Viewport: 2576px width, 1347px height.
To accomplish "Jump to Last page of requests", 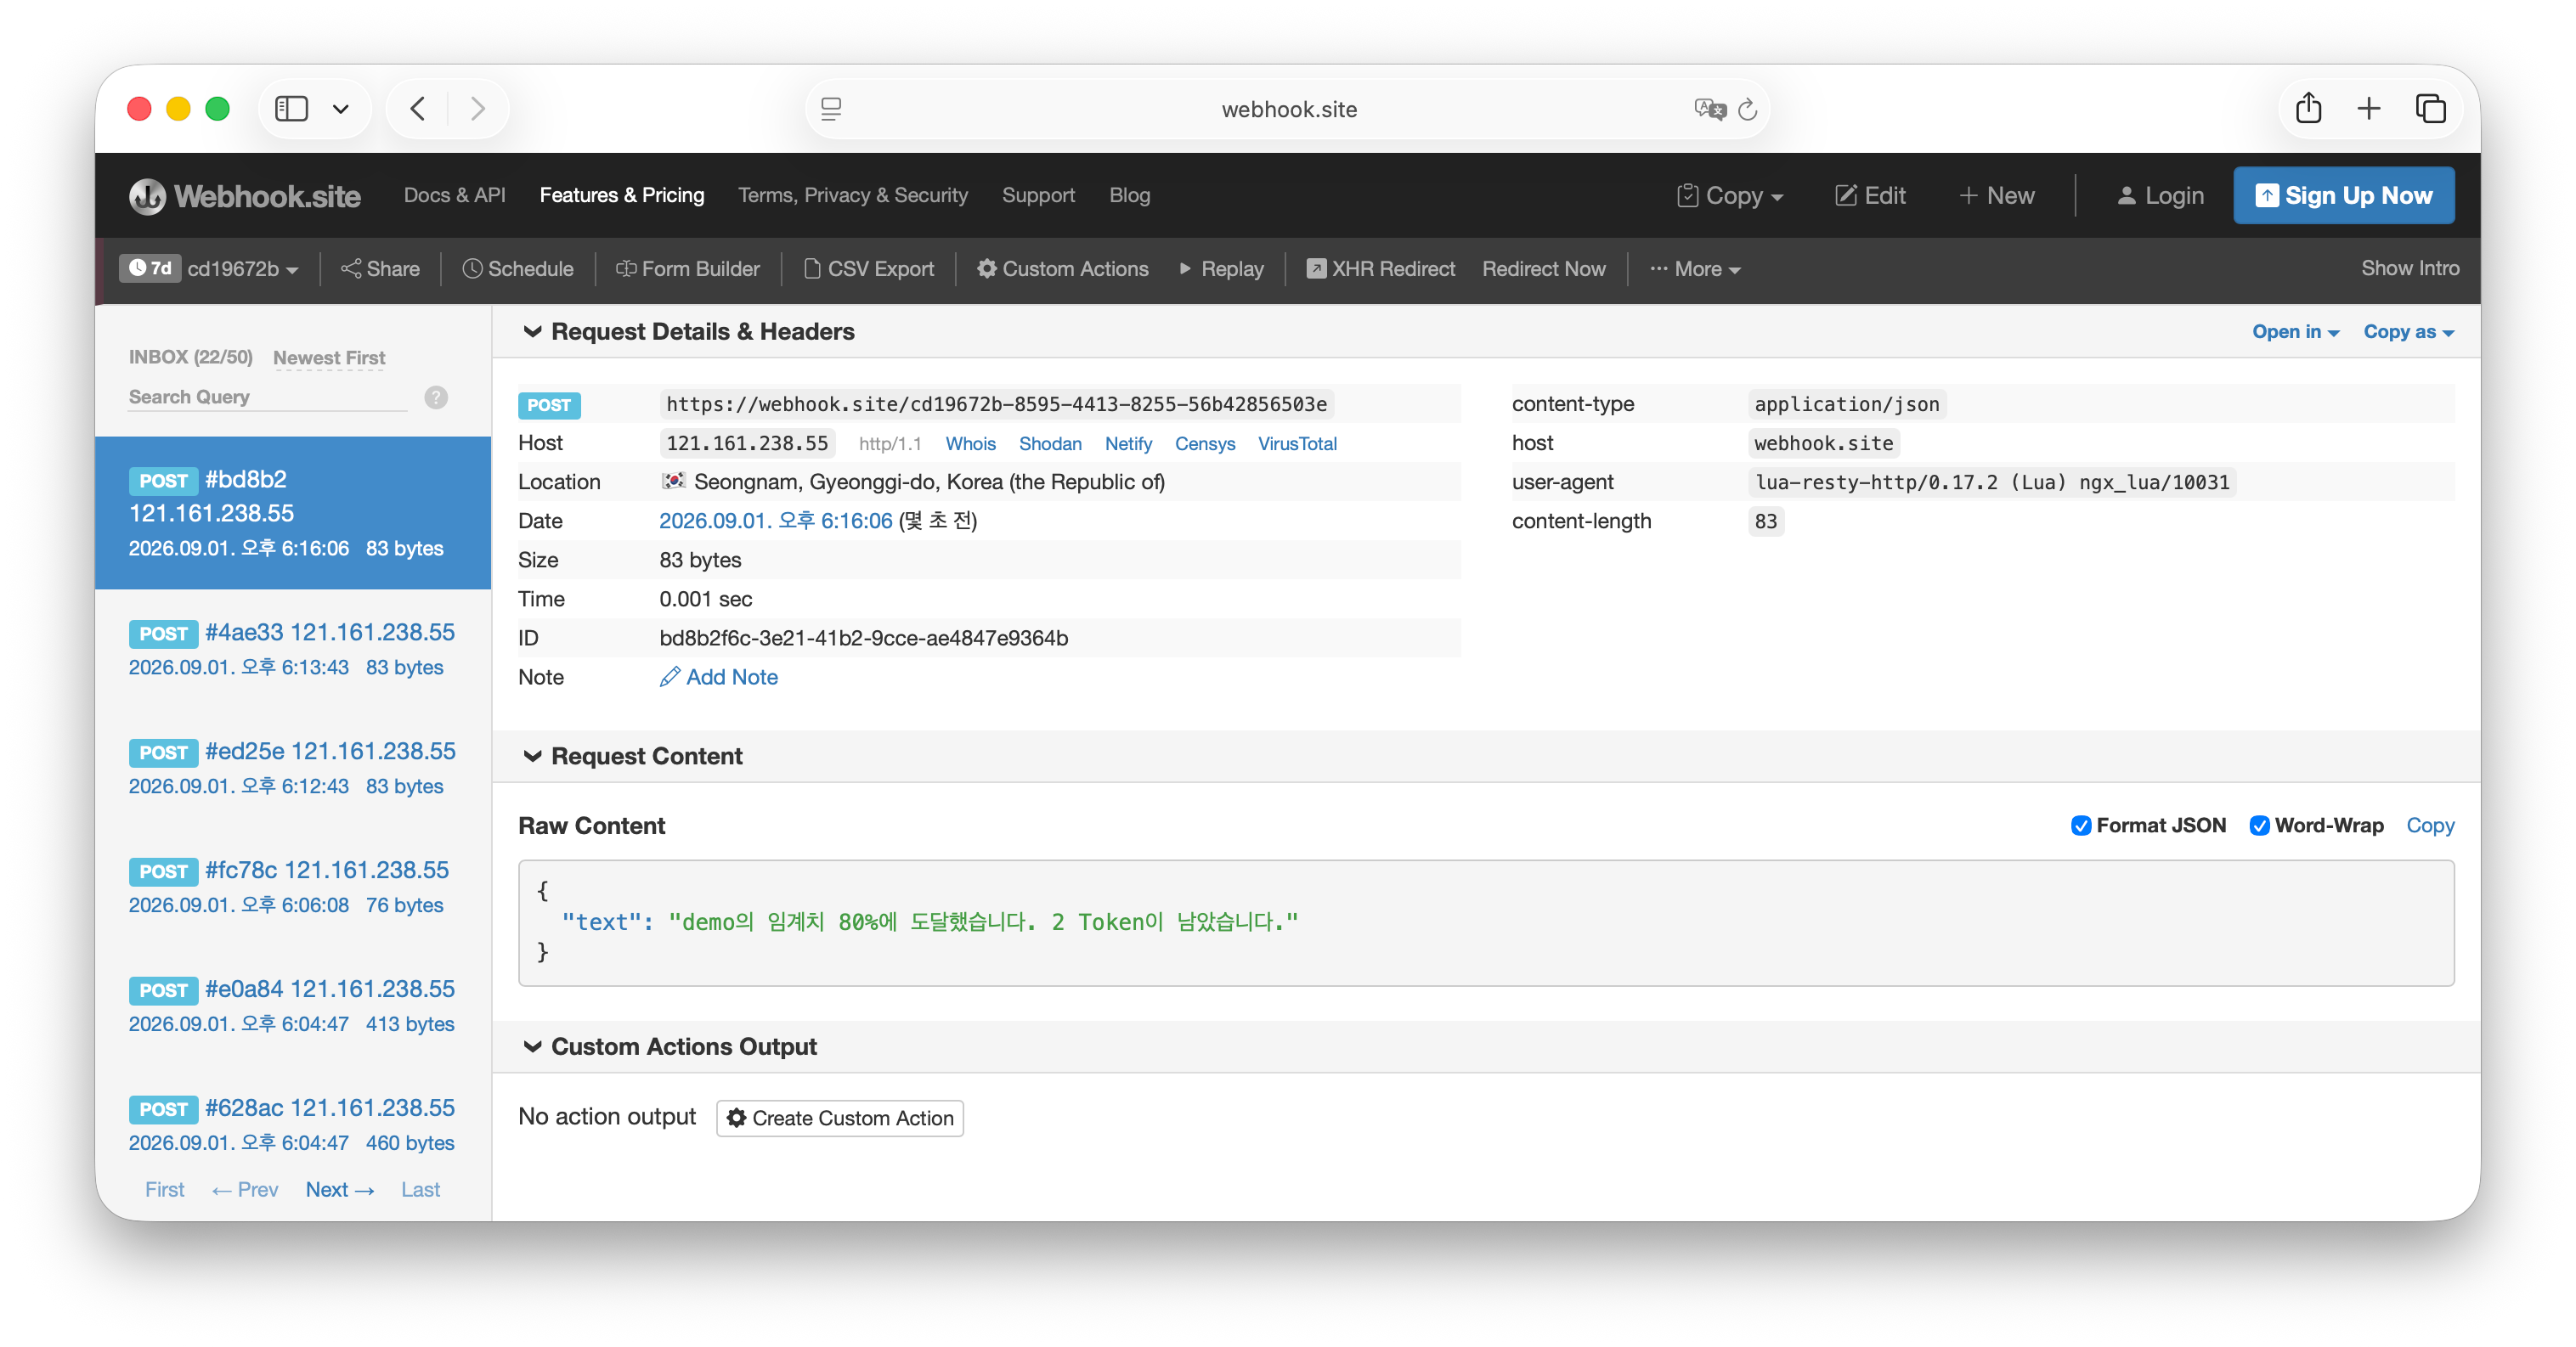I will (420, 1190).
